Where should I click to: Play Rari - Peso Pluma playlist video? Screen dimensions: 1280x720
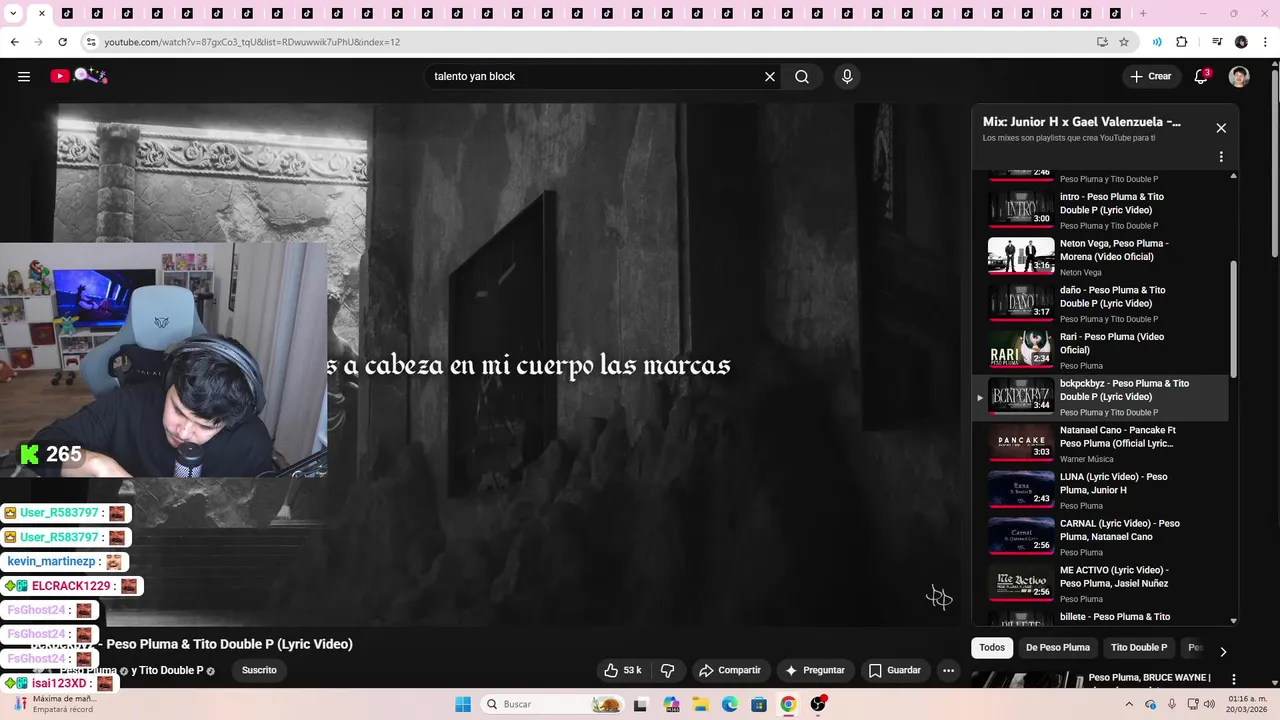(x=1100, y=350)
